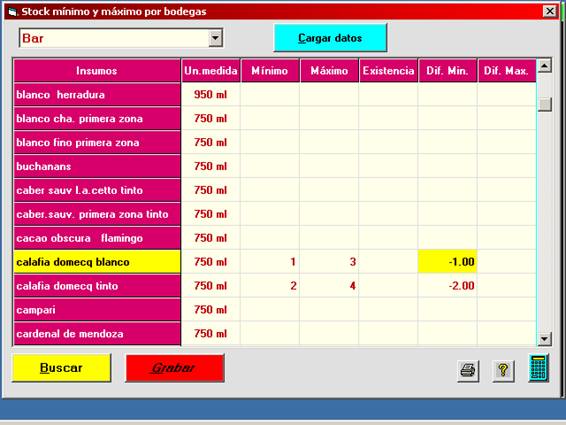Click the Máximo cell for calafia domecq tinto
Image resolution: width=566 pixels, height=425 pixels.
coord(329,286)
